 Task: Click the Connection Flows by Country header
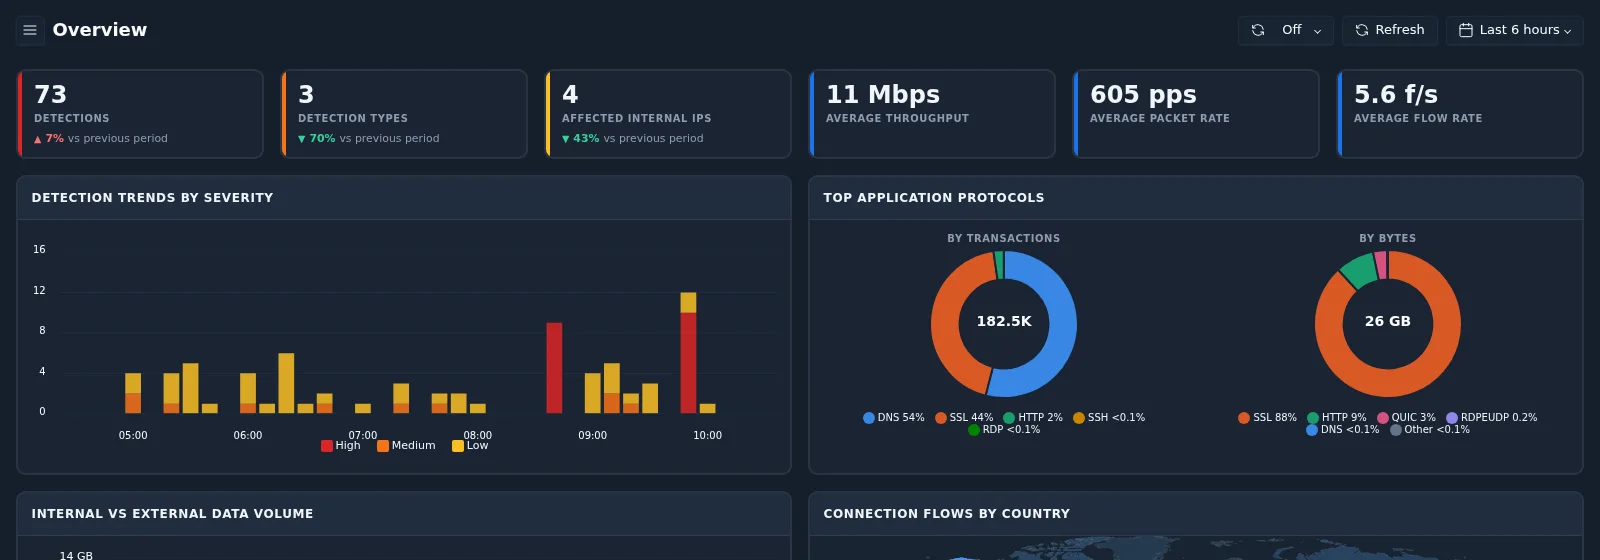pos(946,514)
